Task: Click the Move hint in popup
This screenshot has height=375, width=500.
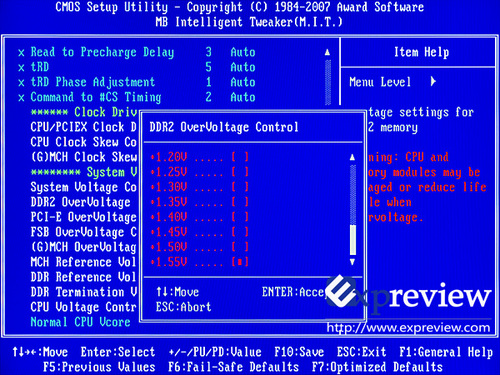Action: tap(177, 292)
